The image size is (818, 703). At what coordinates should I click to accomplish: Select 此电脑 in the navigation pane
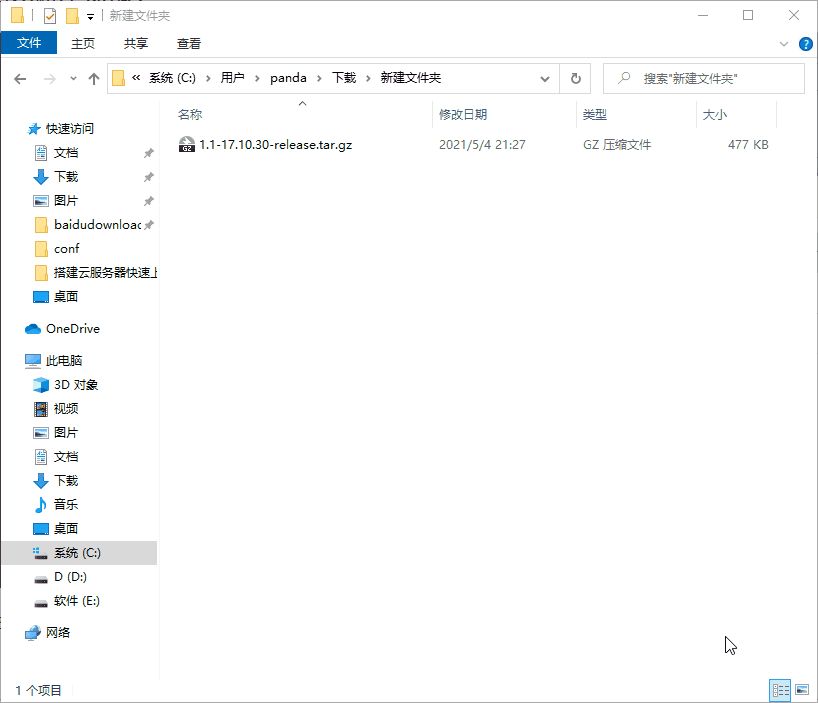tap(64, 360)
